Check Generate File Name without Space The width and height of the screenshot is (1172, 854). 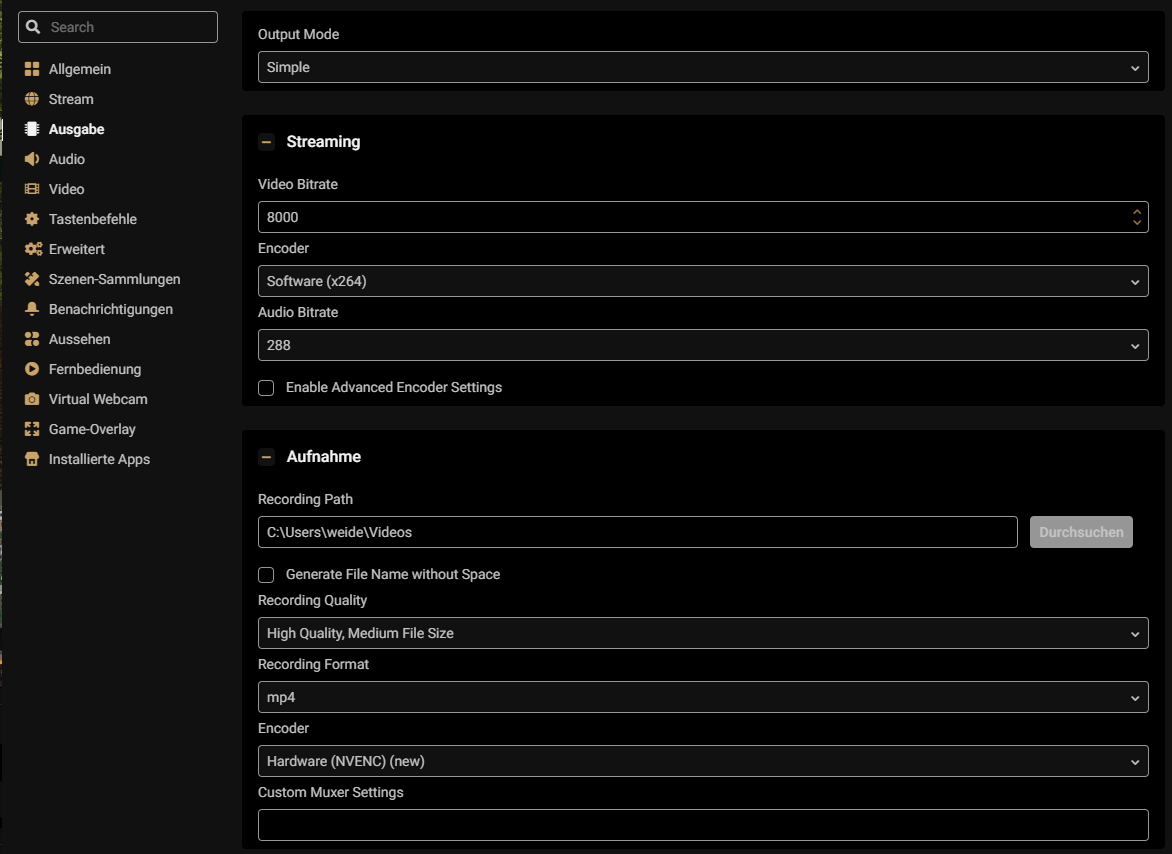[x=266, y=575]
